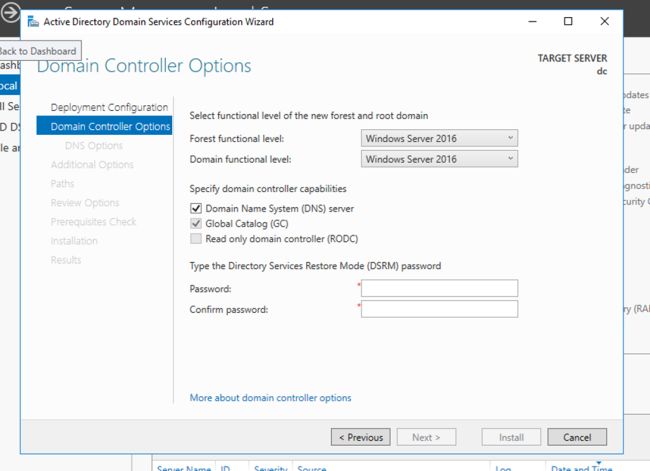This screenshot has height=471, width=650.
Task: Click the Server Manager back arrow icon
Action: [10, 12]
